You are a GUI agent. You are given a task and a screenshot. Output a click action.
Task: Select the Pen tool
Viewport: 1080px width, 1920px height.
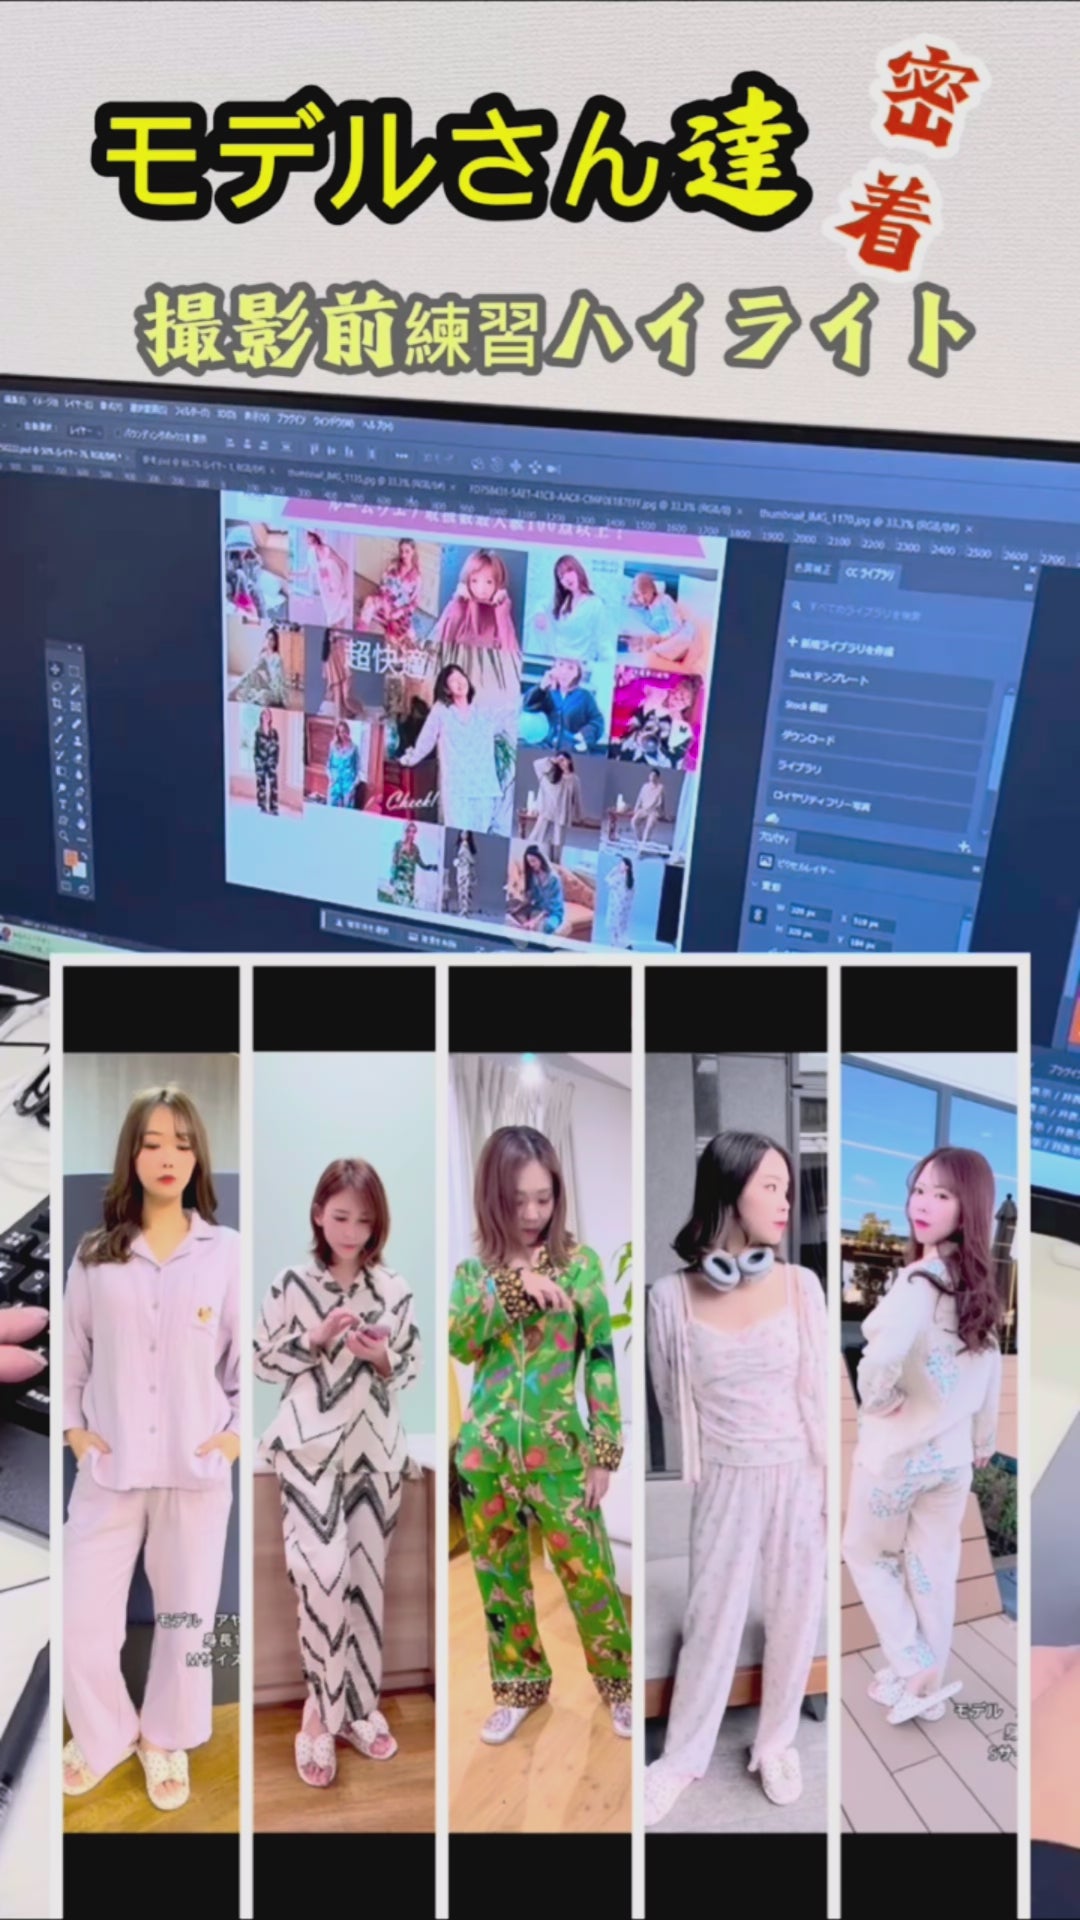pos(82,791)
